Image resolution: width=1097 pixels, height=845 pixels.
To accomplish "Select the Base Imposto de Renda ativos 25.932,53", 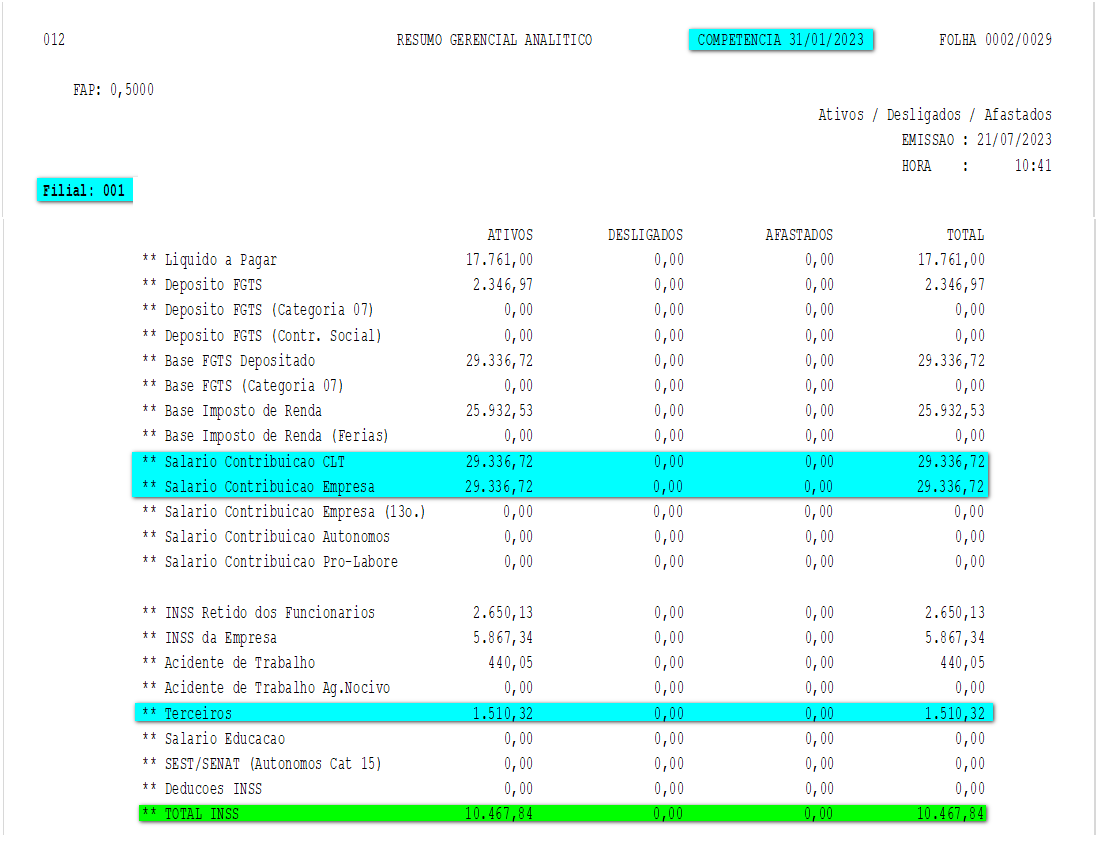I will tap(500, 411).
